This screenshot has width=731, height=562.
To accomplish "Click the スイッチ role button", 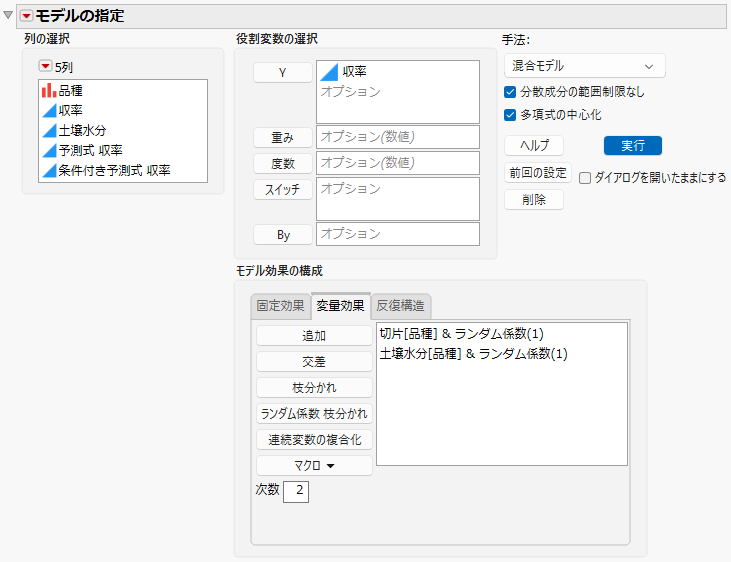I will [x=283, y=189].
